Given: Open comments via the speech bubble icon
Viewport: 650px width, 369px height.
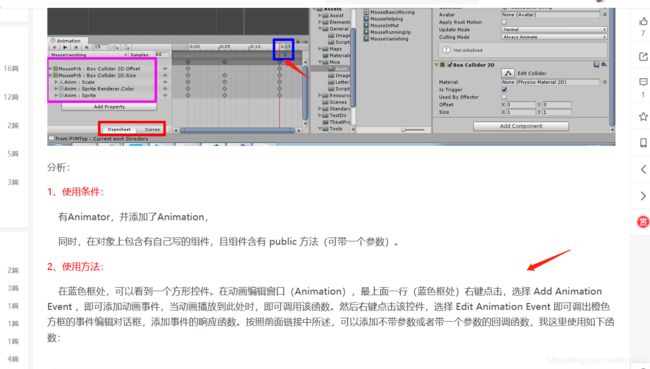Looking at the screenshot, I should 643,82.
